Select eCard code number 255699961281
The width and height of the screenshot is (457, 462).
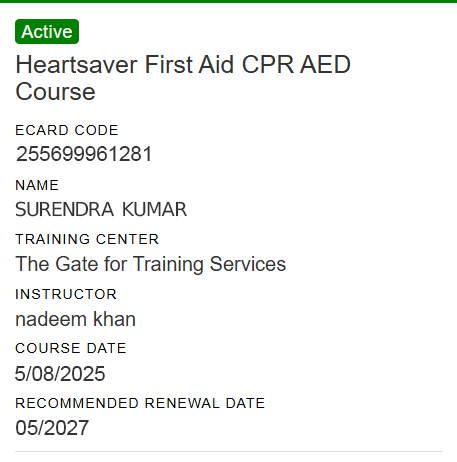click(x=84, y=154)
